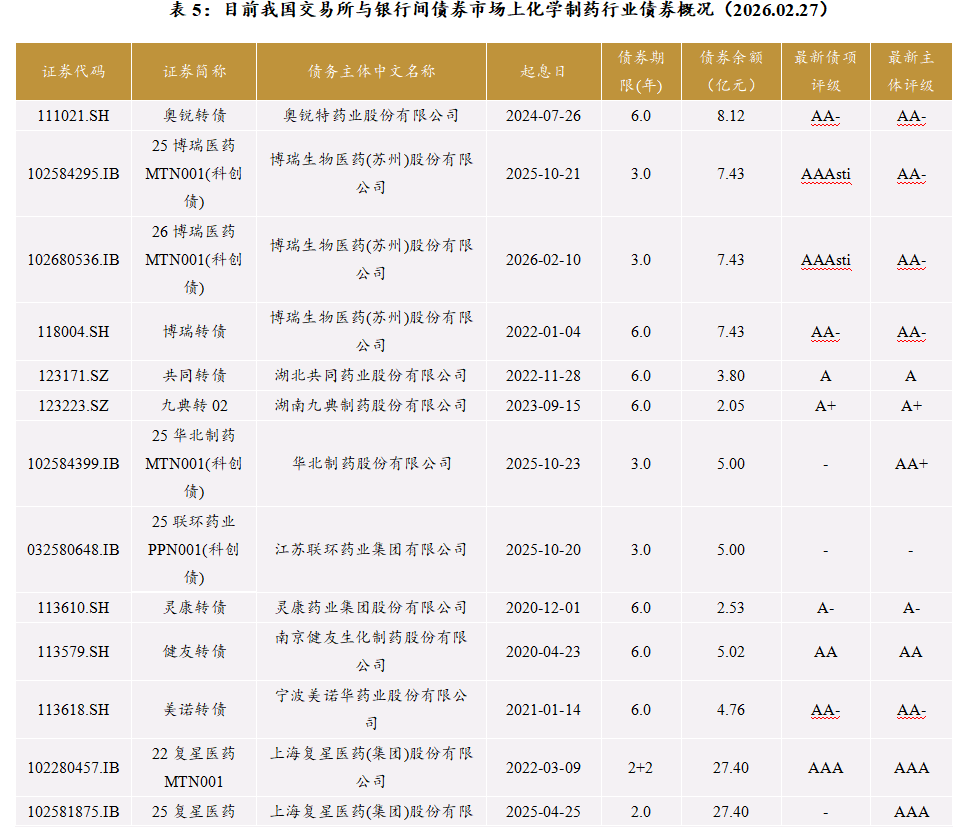The width and height of the screenshot is (970, 838).
Task: Click the date 2025-04-25
Action: pos(543,812)
